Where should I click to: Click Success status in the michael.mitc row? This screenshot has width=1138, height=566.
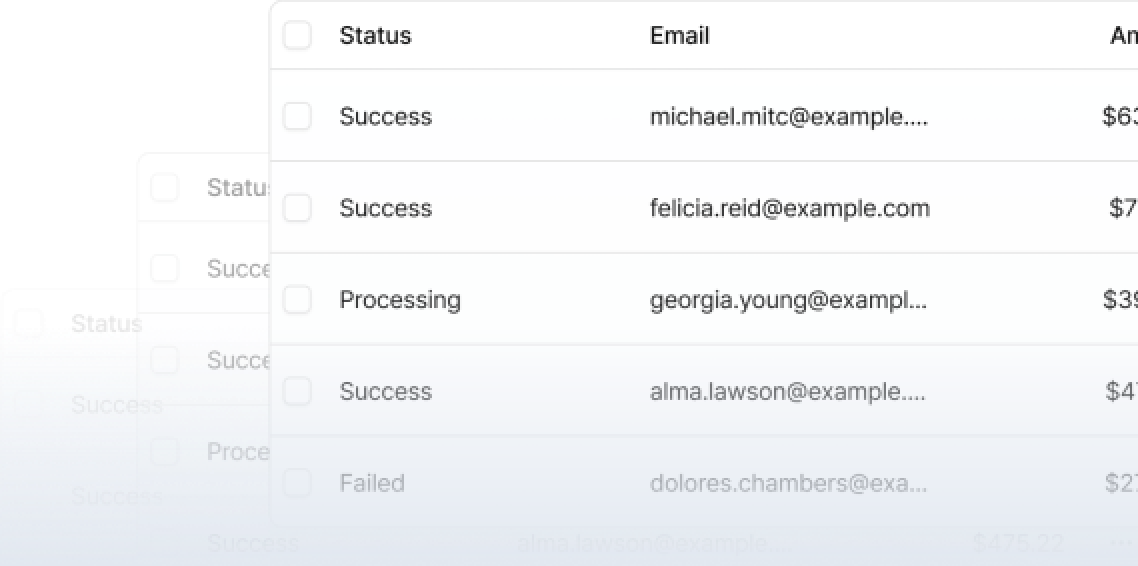[x=385, y=116]
